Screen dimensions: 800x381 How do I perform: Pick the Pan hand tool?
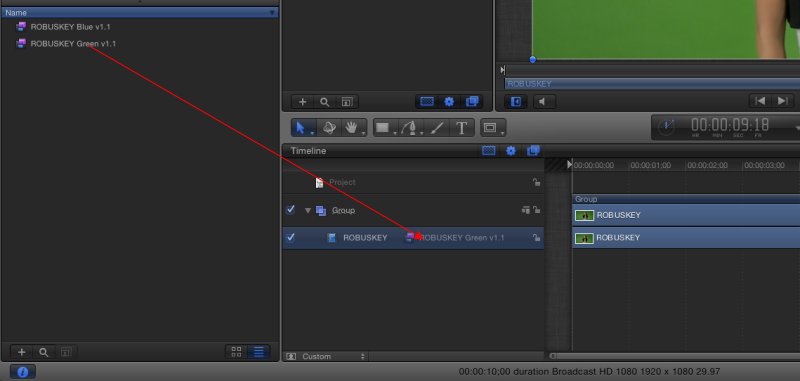pos(352,128)
